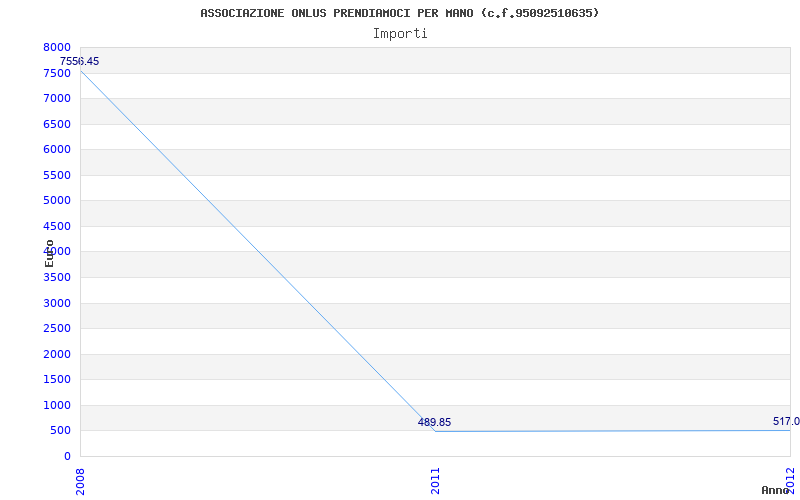Click the 517.0 data point label
This screenshot has height=500, width=800.
coord(786,421)
